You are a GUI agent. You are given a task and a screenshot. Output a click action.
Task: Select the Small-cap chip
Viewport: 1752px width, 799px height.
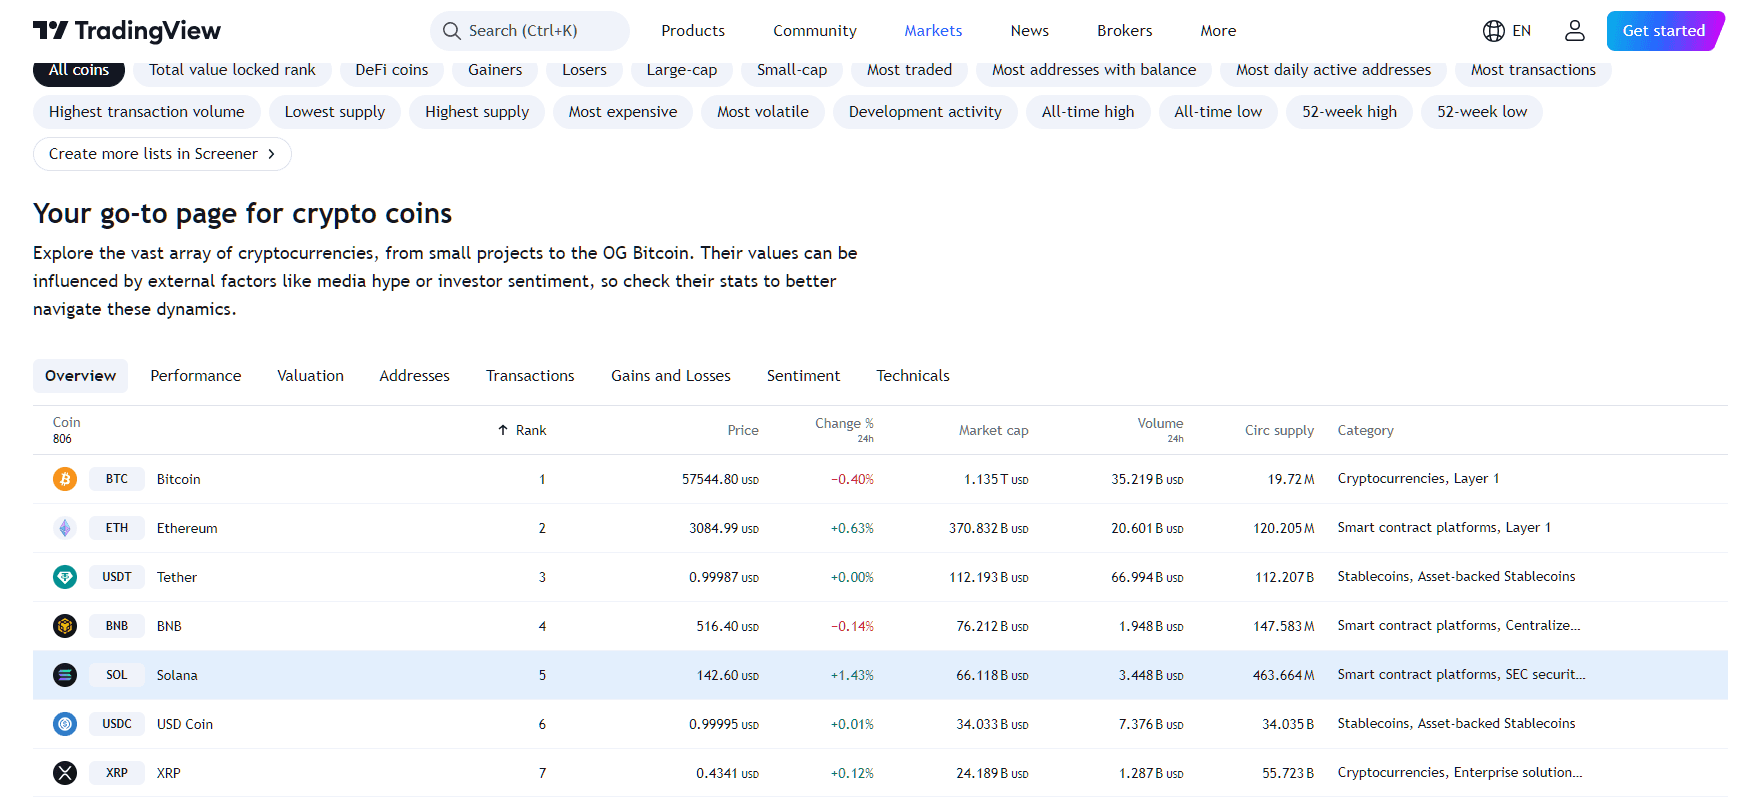(792, 70)
